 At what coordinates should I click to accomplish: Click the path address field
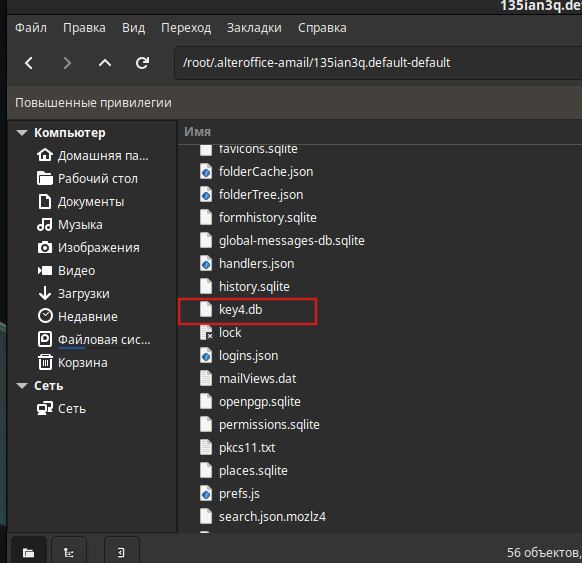[378, 63]
